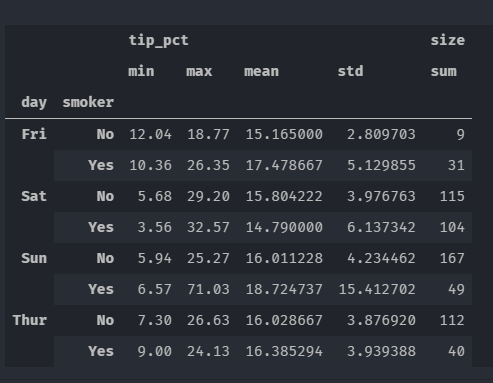
Task: Click the max column header
Action: pyautogui.click(x=199, y=71)
